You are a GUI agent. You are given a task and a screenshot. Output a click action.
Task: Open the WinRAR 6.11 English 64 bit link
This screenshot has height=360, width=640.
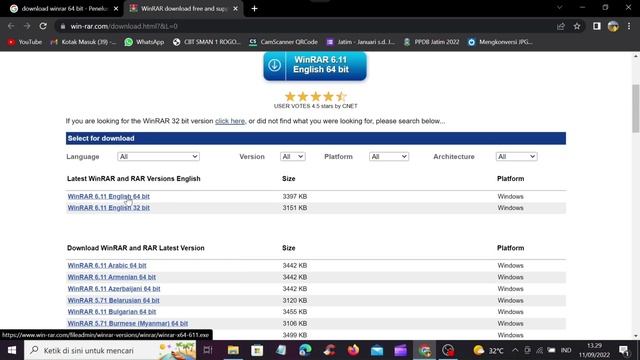pos(109,196)
